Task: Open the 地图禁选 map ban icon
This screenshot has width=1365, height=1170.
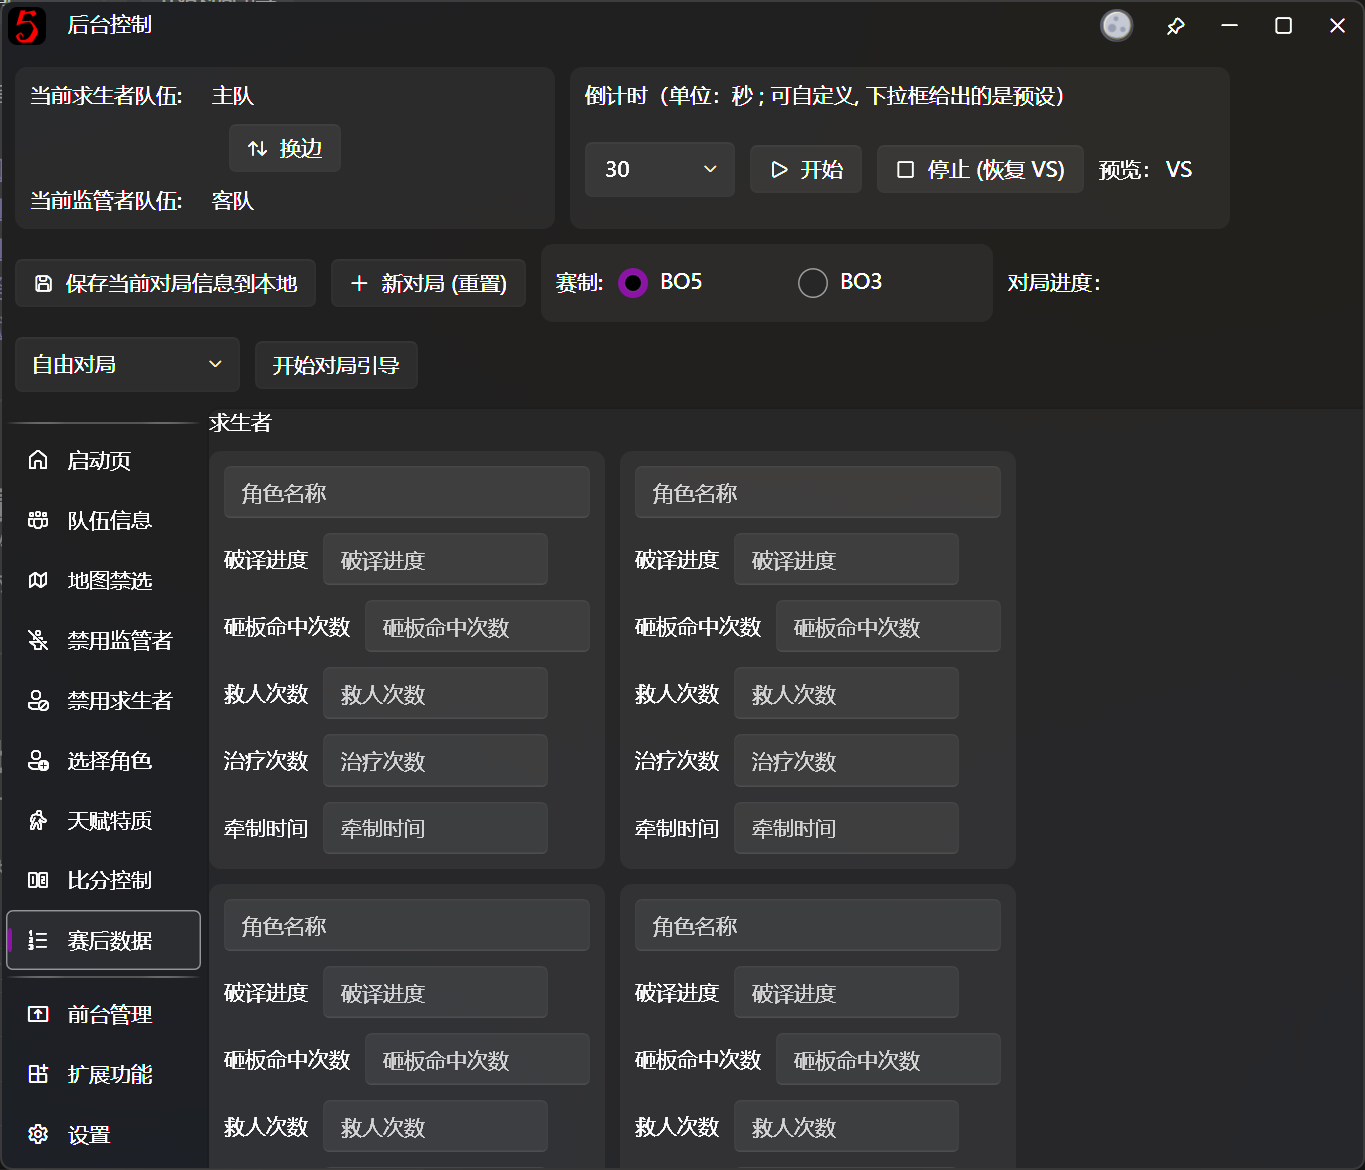Action: [x=38, y=580]
